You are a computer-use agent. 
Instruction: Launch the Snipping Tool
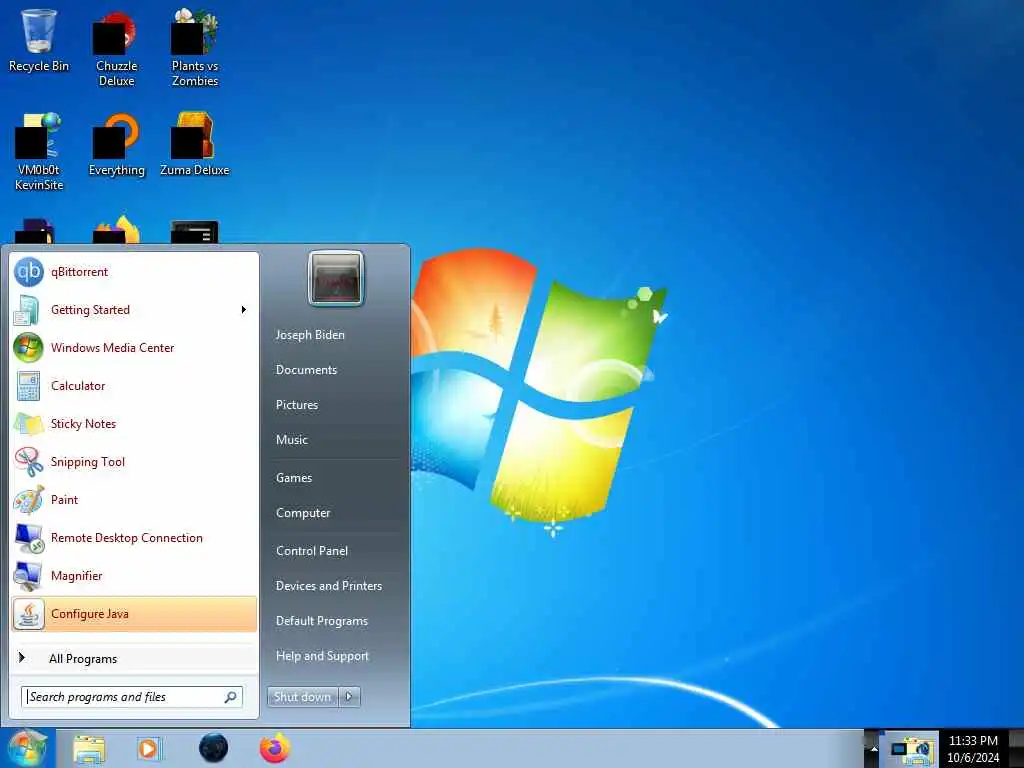[134, 462]
